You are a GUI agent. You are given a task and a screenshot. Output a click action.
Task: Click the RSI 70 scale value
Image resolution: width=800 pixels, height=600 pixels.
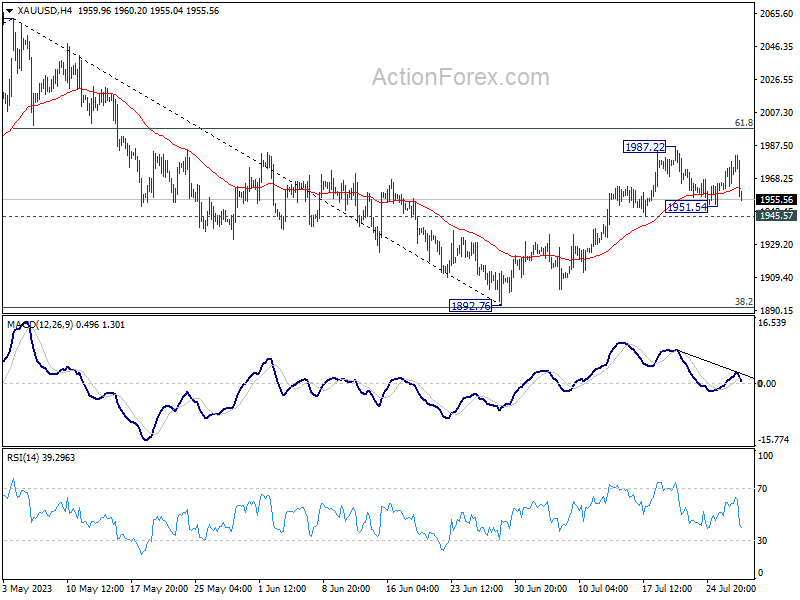point(762,489)
